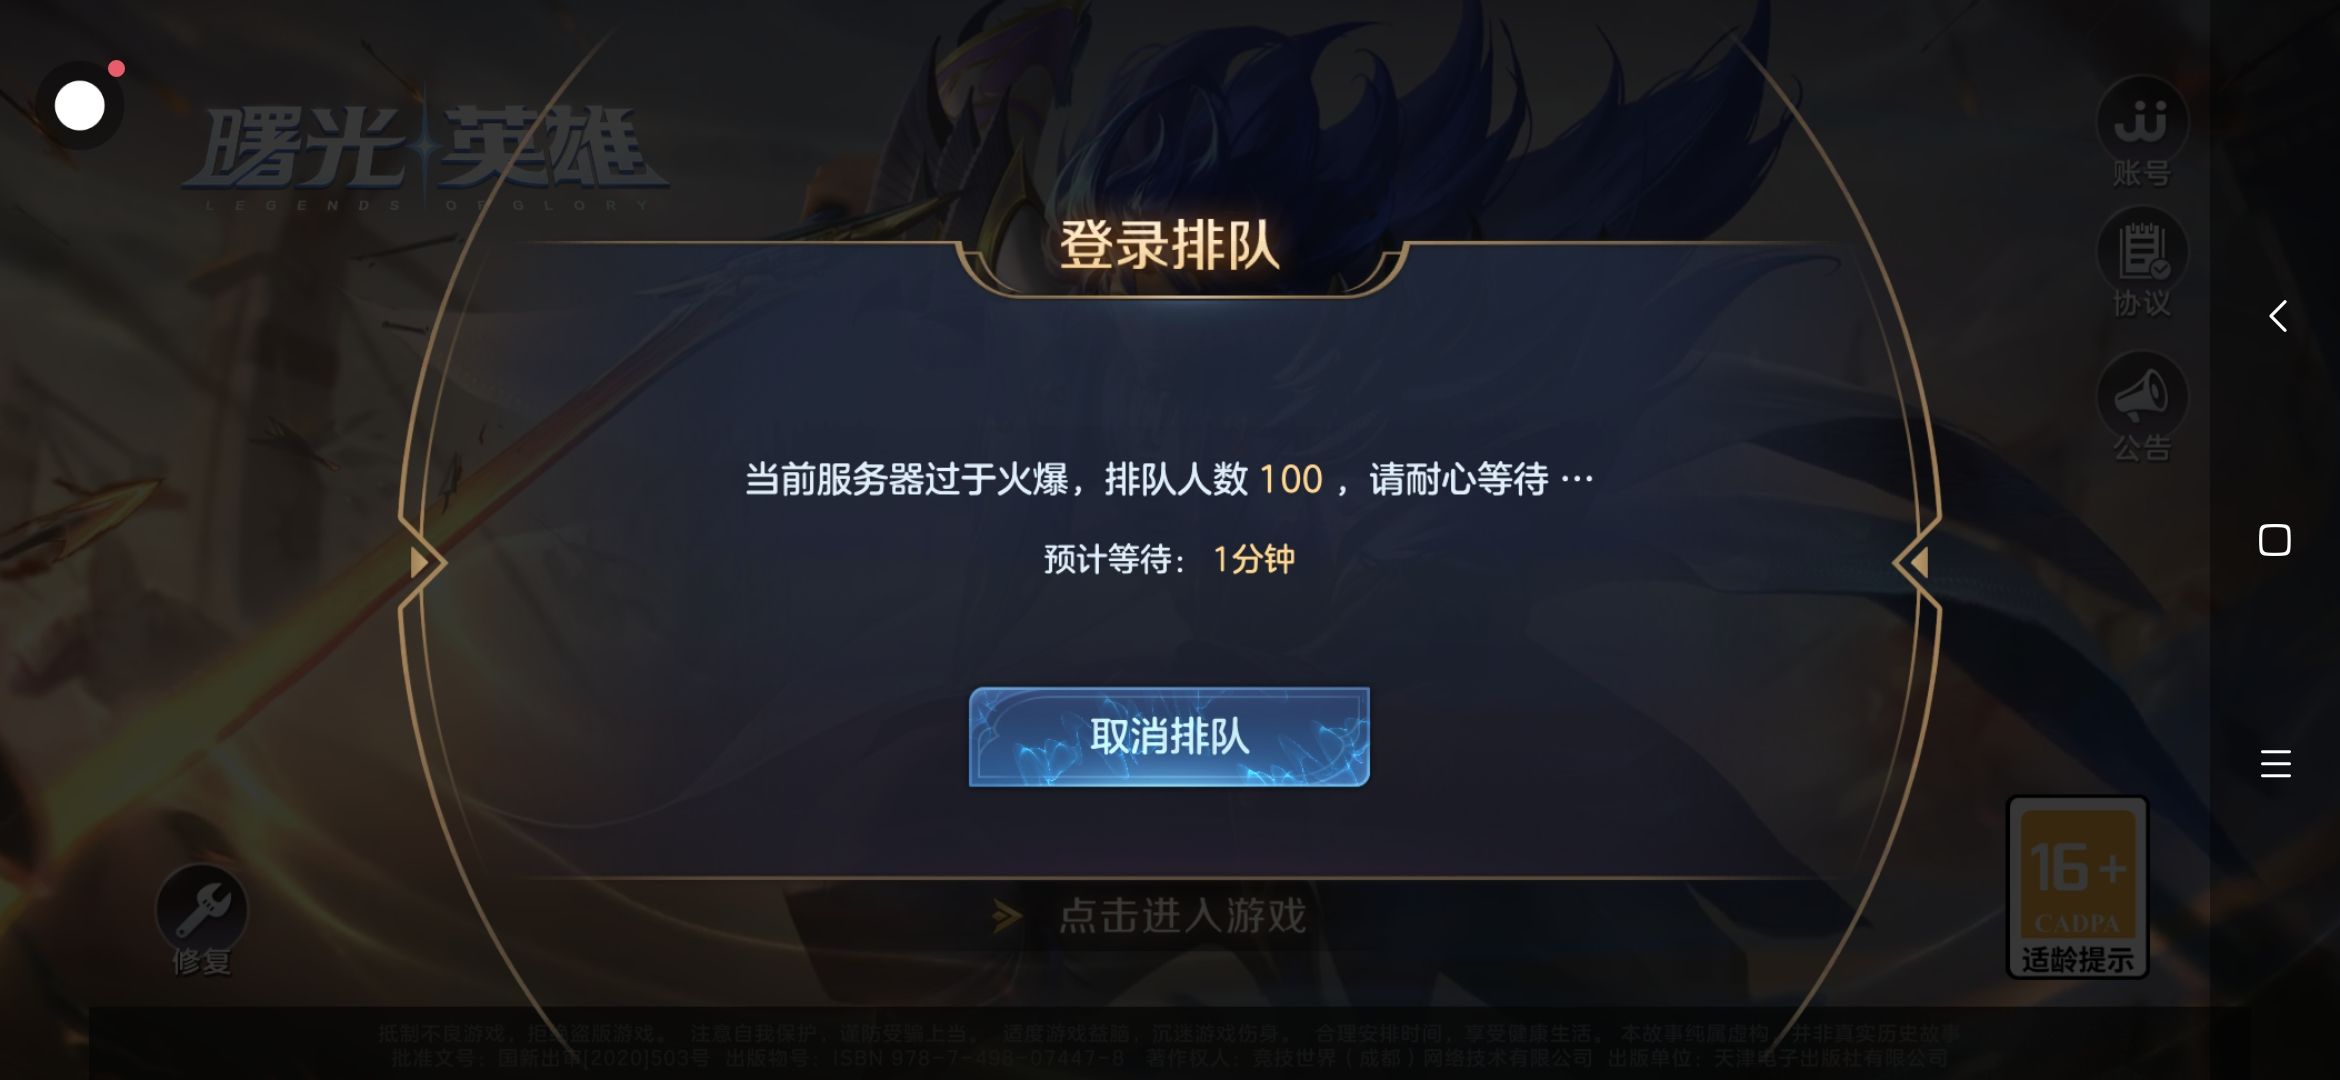Click the 适龄提示 label under age badge
Screen dimensions: 2340x1080
2077,960
